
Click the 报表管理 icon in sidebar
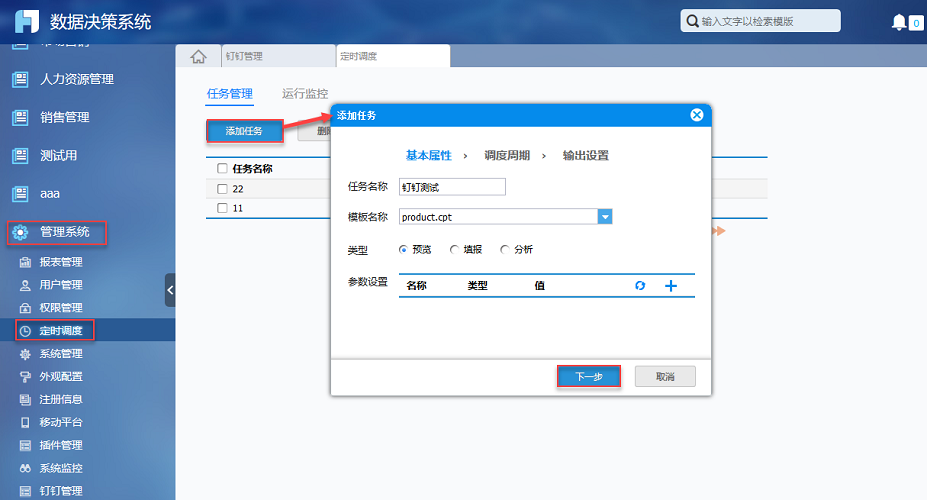[25, 262]
